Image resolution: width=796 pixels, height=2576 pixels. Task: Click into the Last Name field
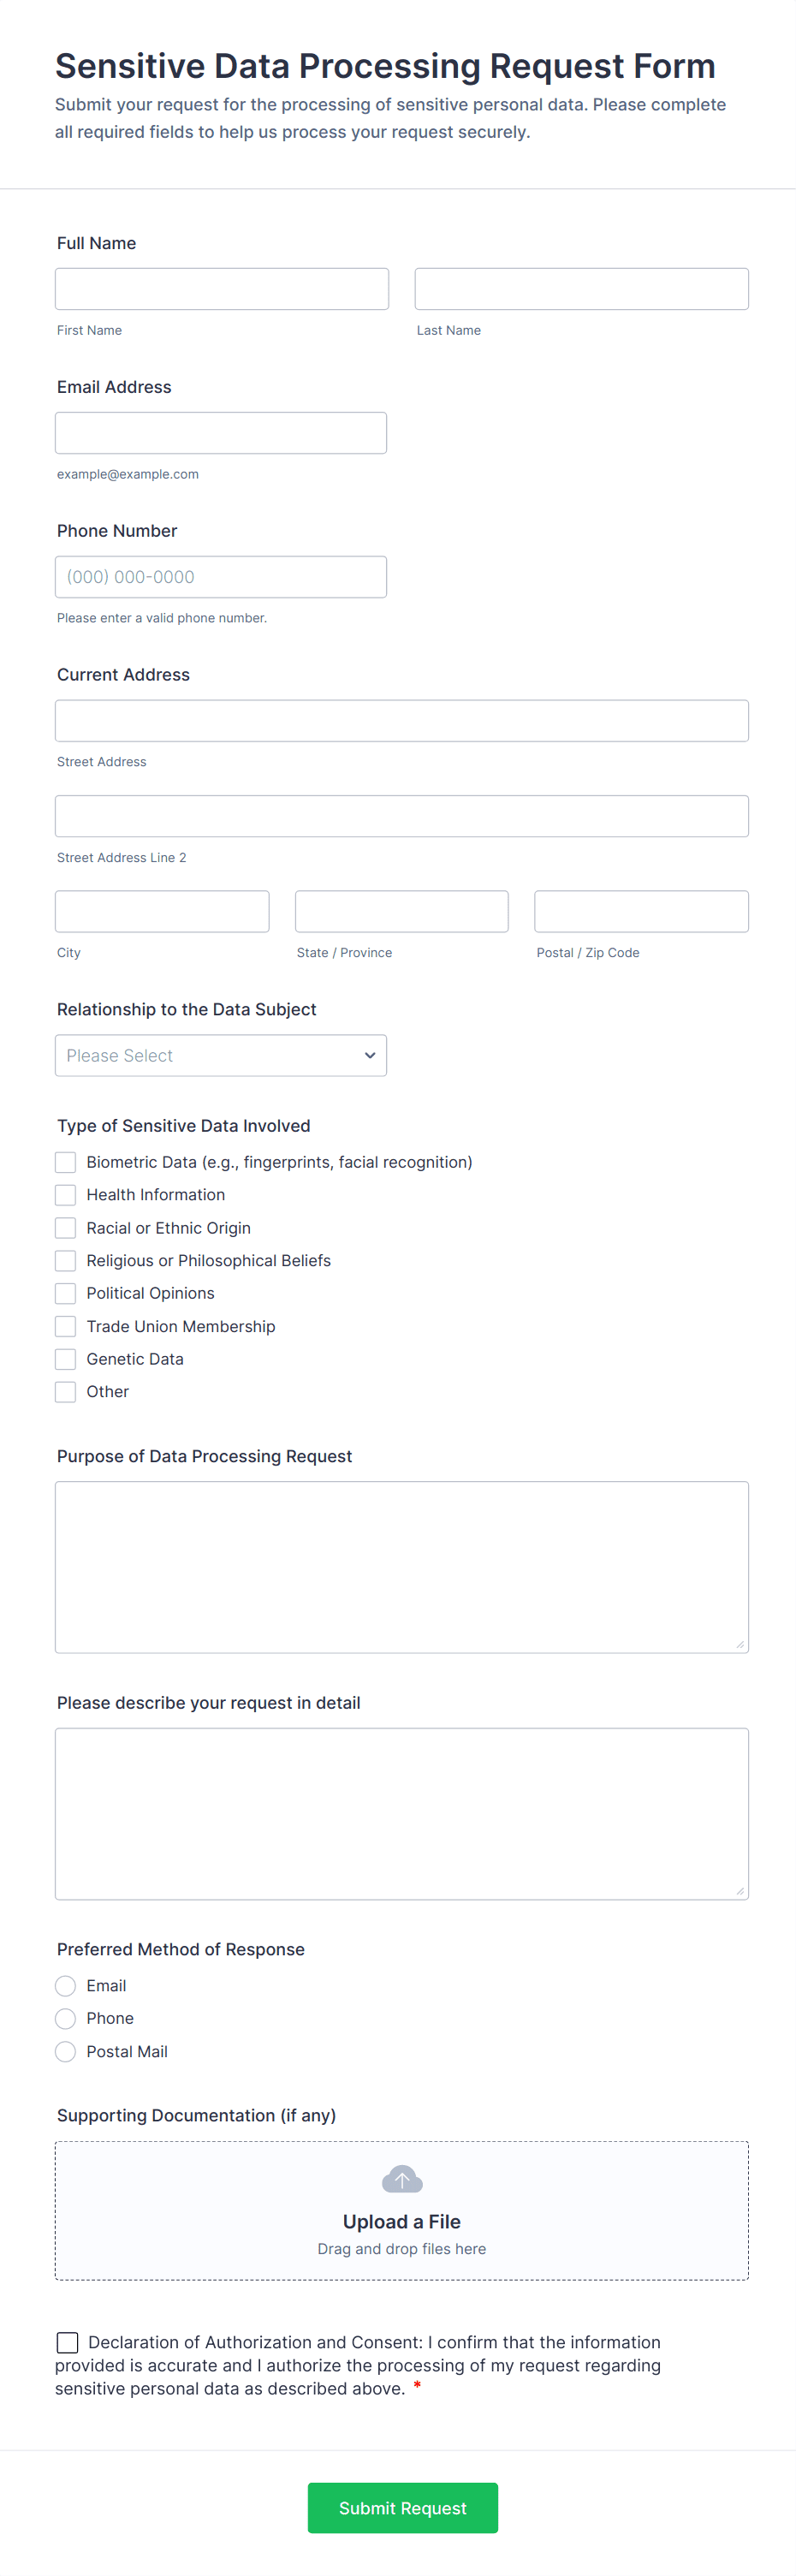click(x=581, y=289)
